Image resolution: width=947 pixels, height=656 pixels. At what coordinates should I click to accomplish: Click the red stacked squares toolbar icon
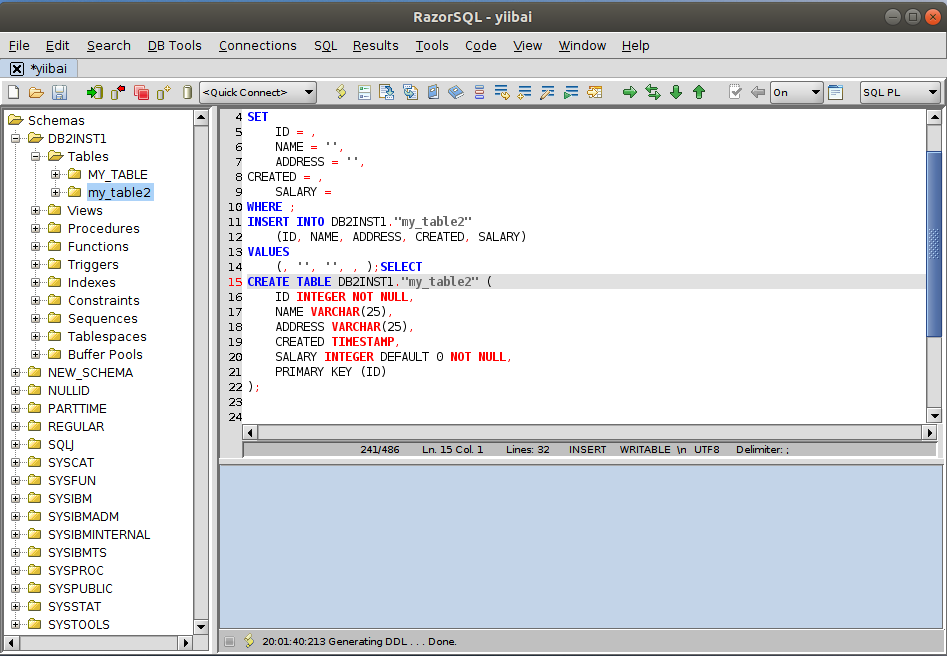pos(141,92)
